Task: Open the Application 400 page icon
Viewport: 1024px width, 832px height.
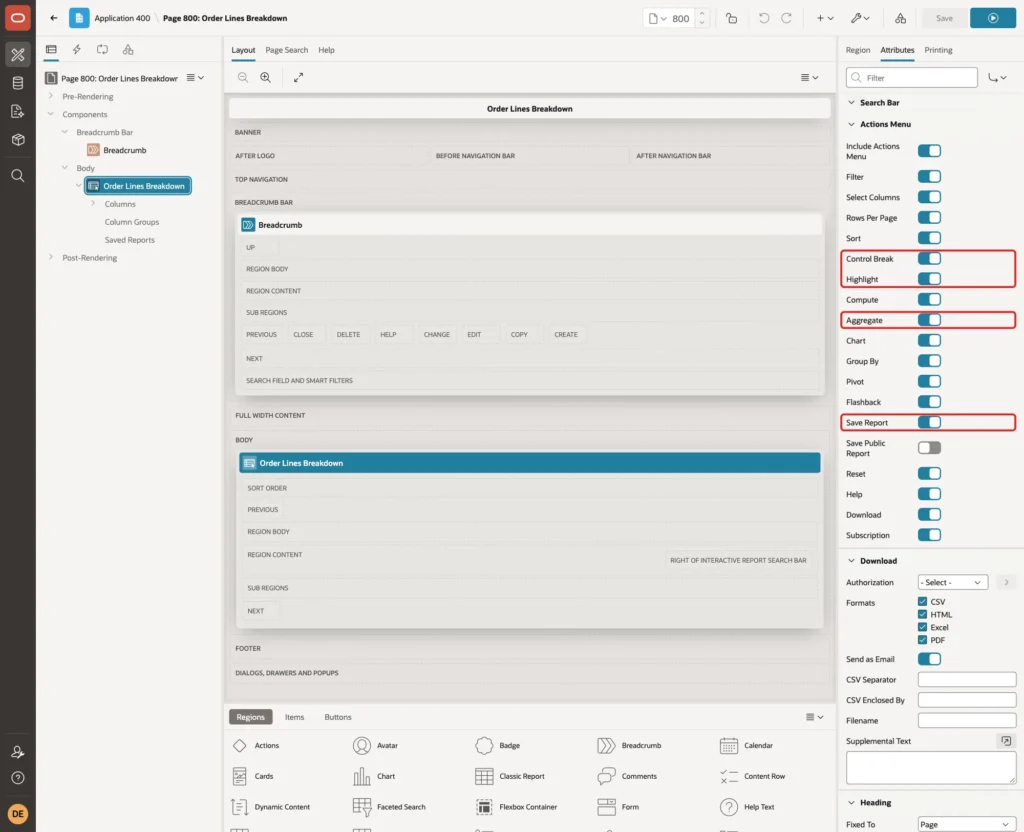Action: [79, 18]
